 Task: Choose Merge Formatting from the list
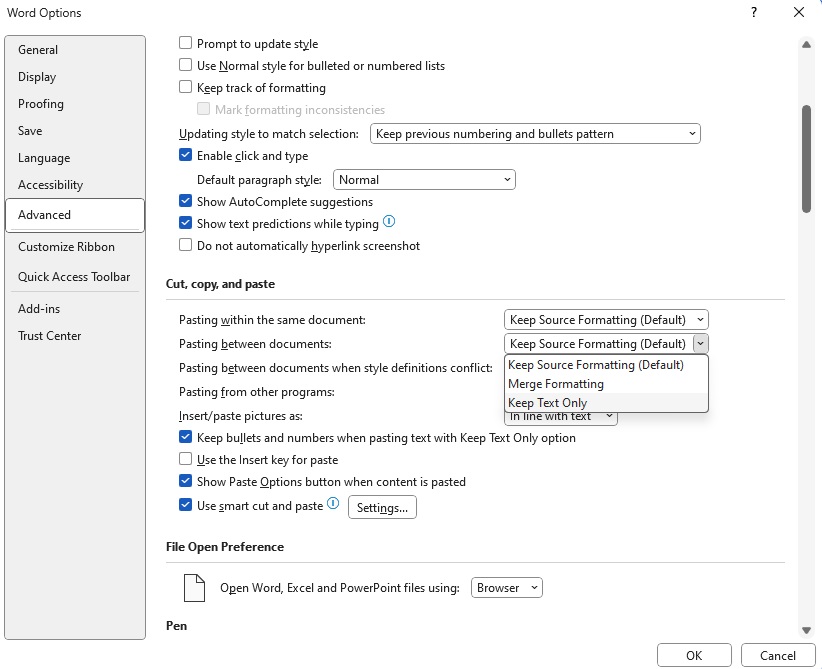coord(606,384)
